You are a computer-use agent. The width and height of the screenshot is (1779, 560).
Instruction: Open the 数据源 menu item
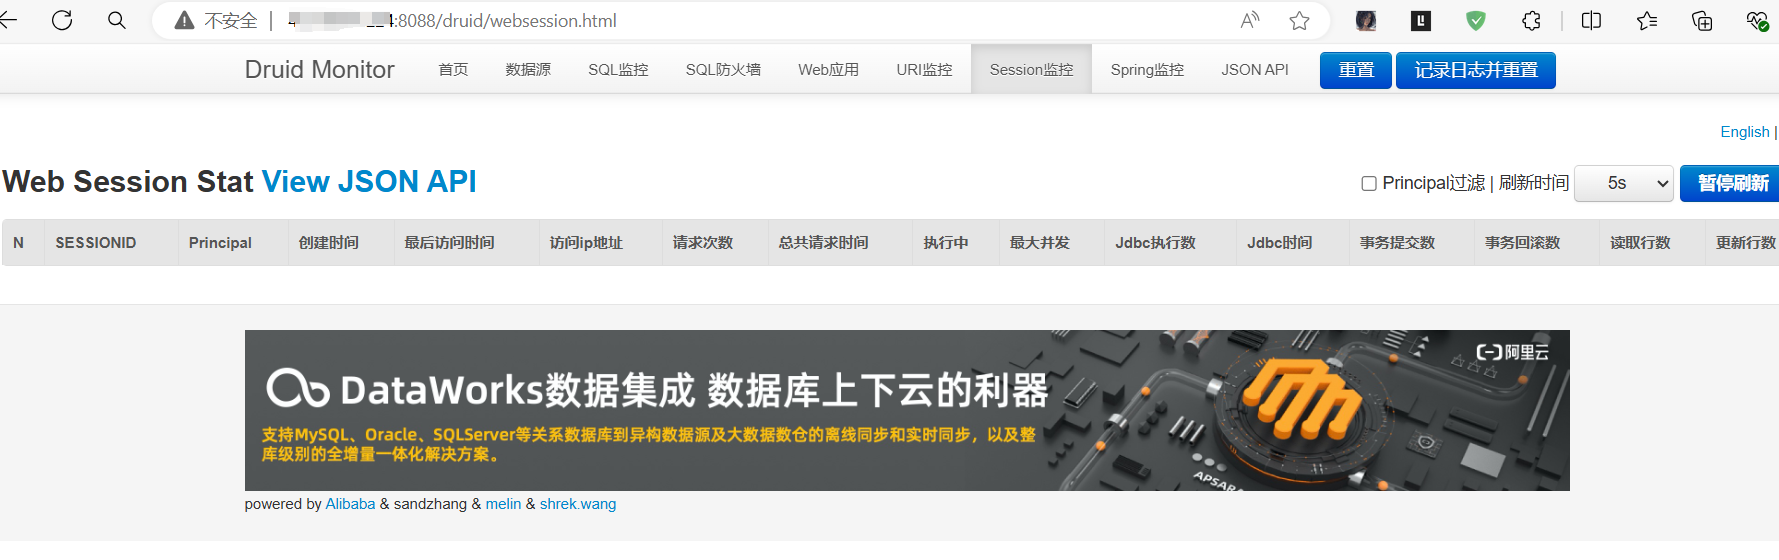pyautogui.click(x=528, y=69)
